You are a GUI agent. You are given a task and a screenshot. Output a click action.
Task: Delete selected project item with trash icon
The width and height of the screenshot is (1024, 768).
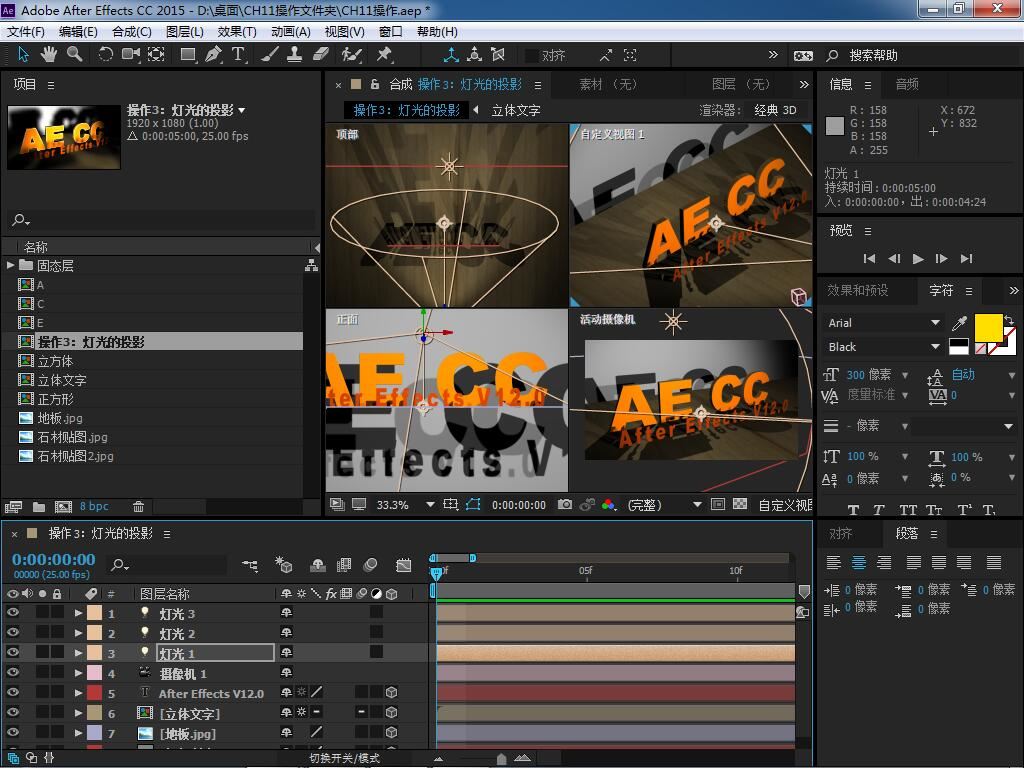click(138, 506)
